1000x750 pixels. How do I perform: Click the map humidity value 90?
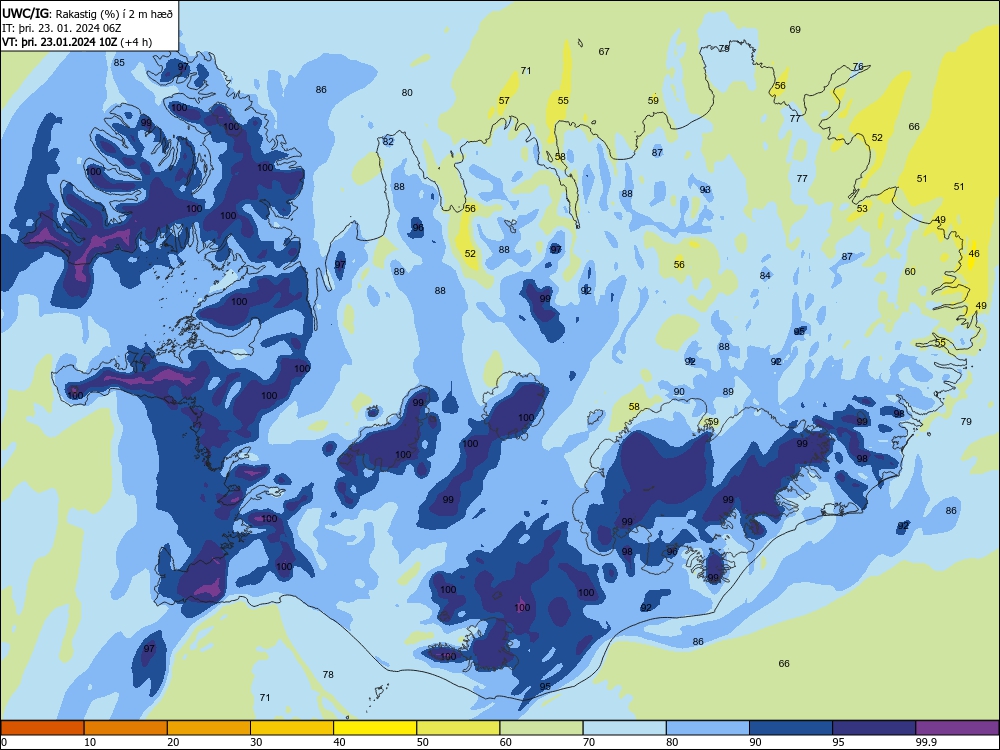[x=679, y=392]
